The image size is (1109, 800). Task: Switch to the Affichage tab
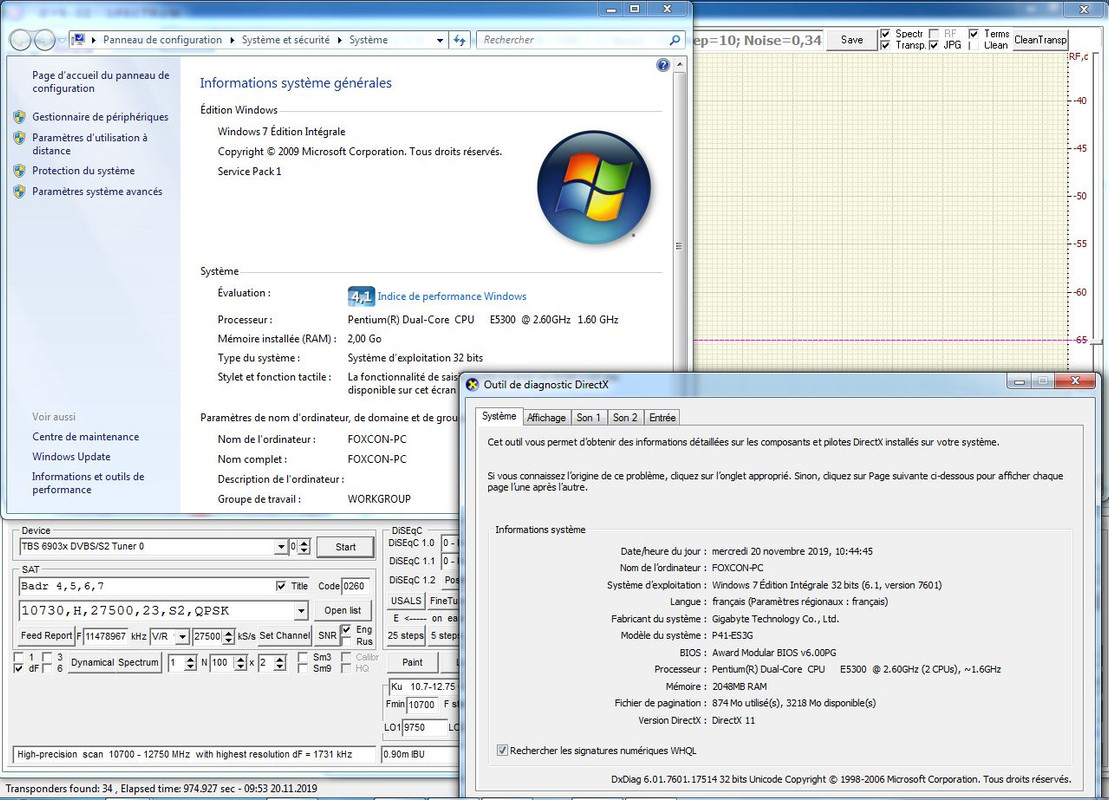546,417
